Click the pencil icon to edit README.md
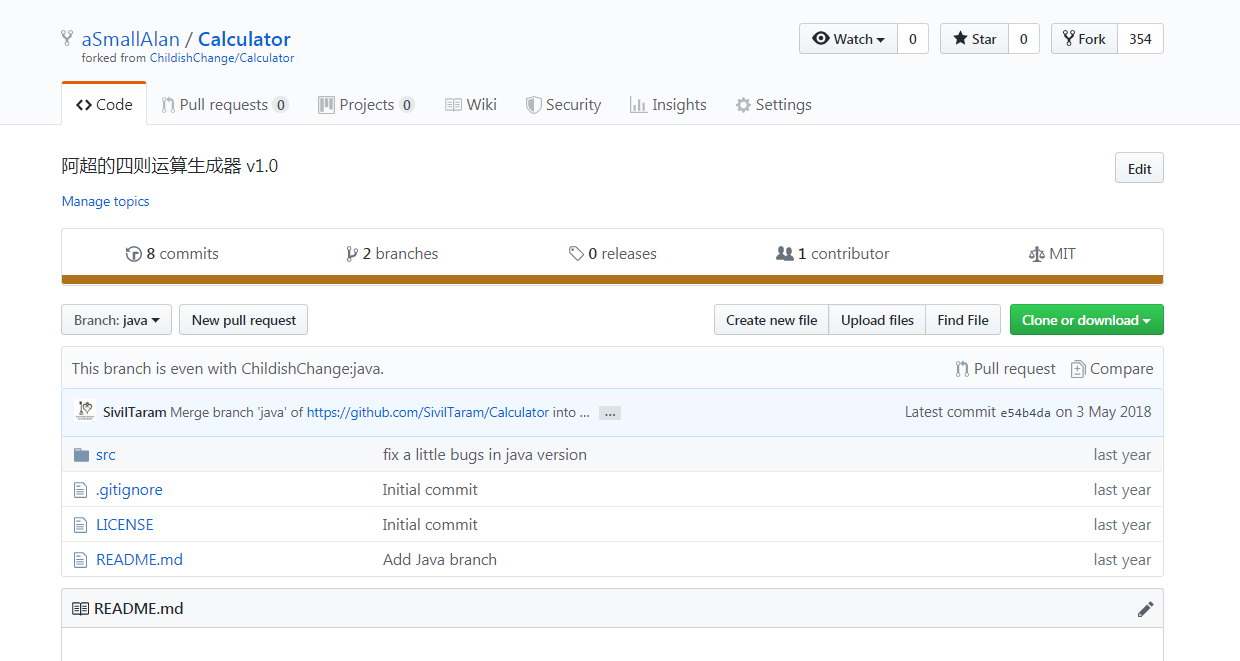This screenshot has height=661, width=1240. [1145, 609]
